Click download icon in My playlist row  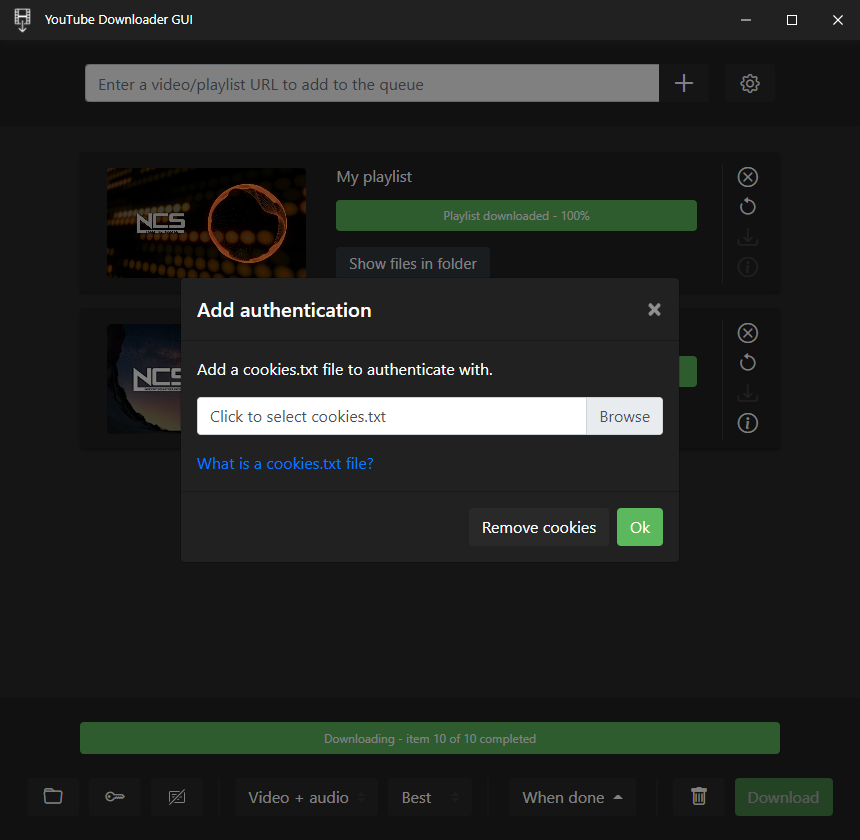click(x=748, y=237)
